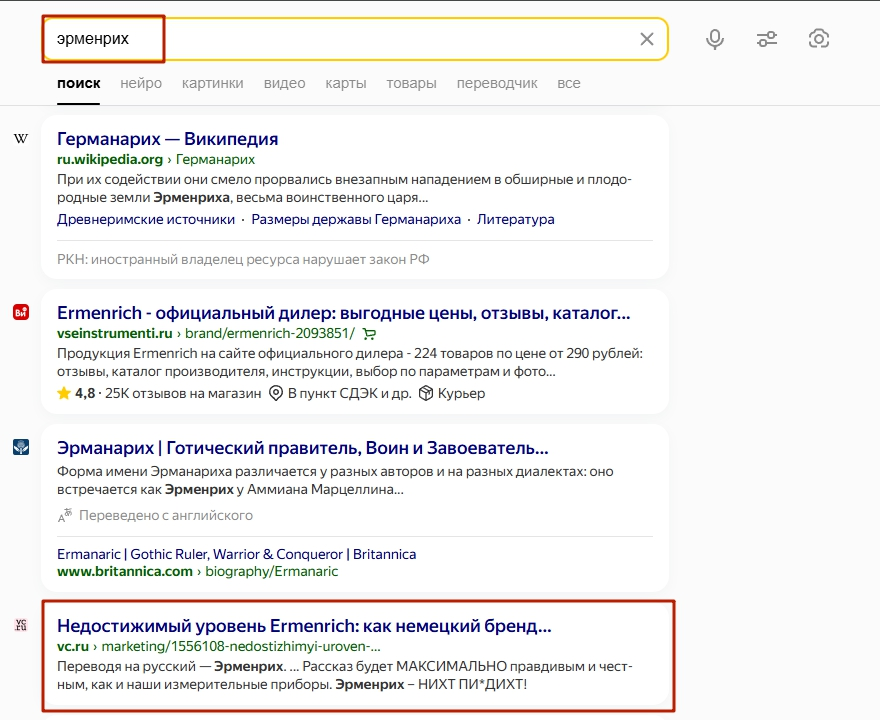Click the 25K отзывов на магазин text
The height and width of the screenshot is (720, 880).
pyautogui.click(x=183, y=393)
